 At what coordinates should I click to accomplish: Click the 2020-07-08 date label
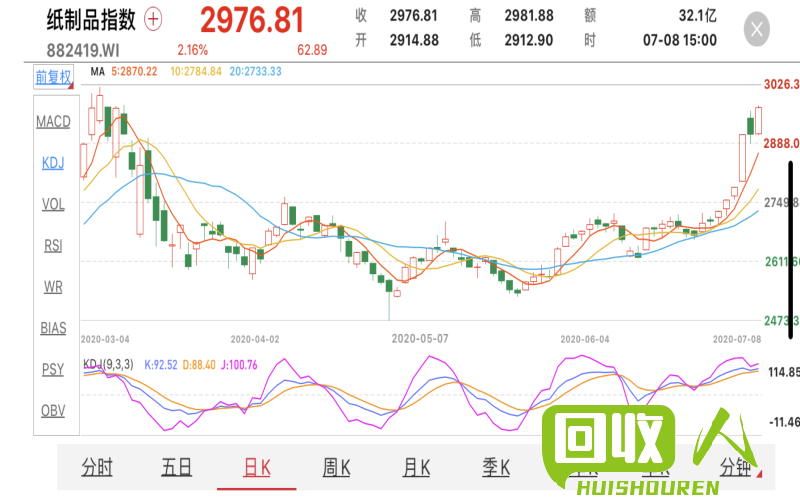pos(737,339)
